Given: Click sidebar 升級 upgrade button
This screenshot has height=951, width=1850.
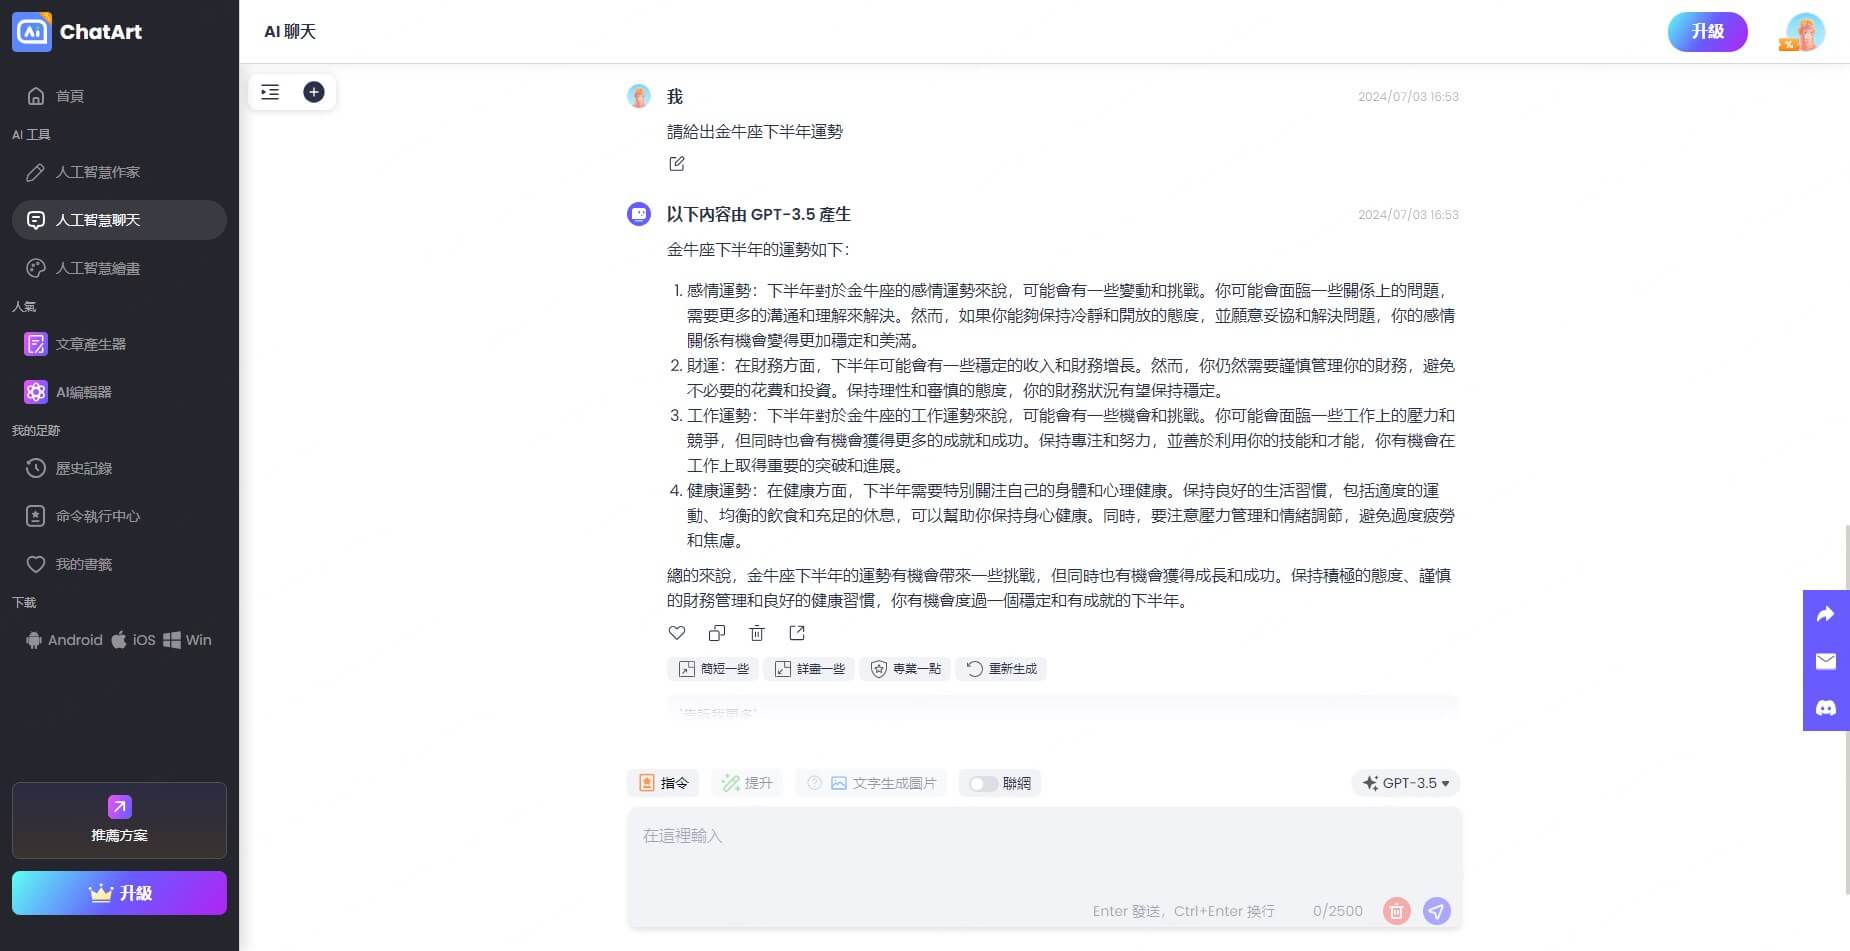Looking at the screenshot, I should [119, 893].
